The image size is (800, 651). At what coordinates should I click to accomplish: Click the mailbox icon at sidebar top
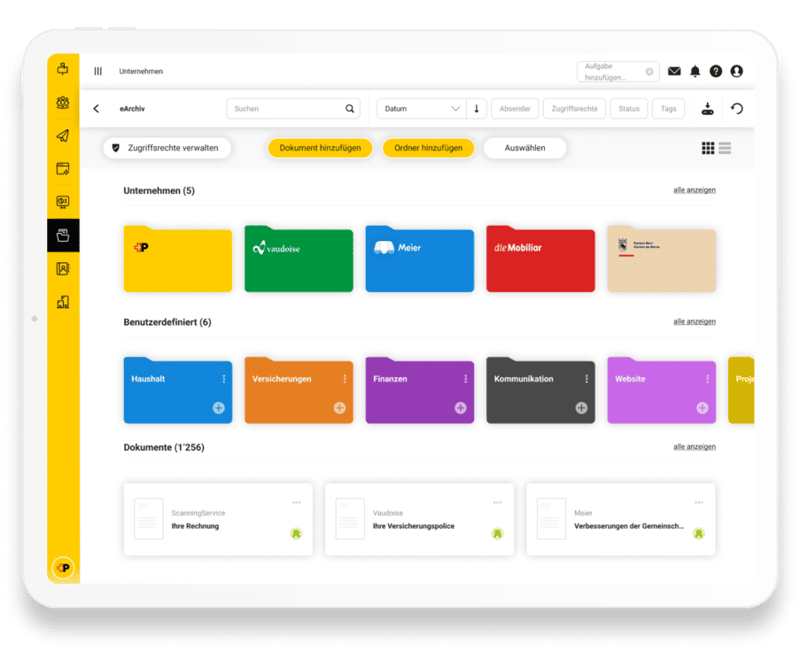[x=63, y=70]
